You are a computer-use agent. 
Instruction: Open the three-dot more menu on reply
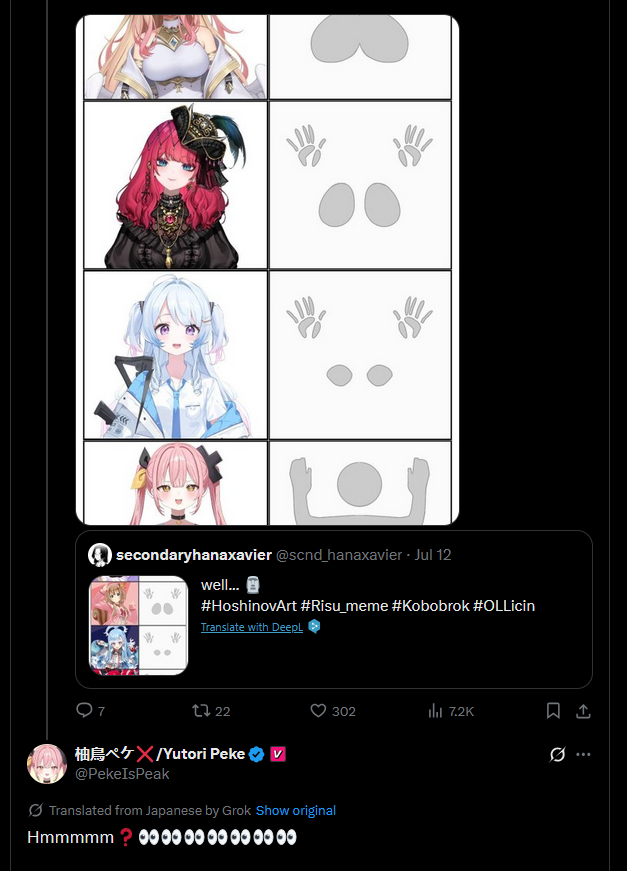[584, 754]
